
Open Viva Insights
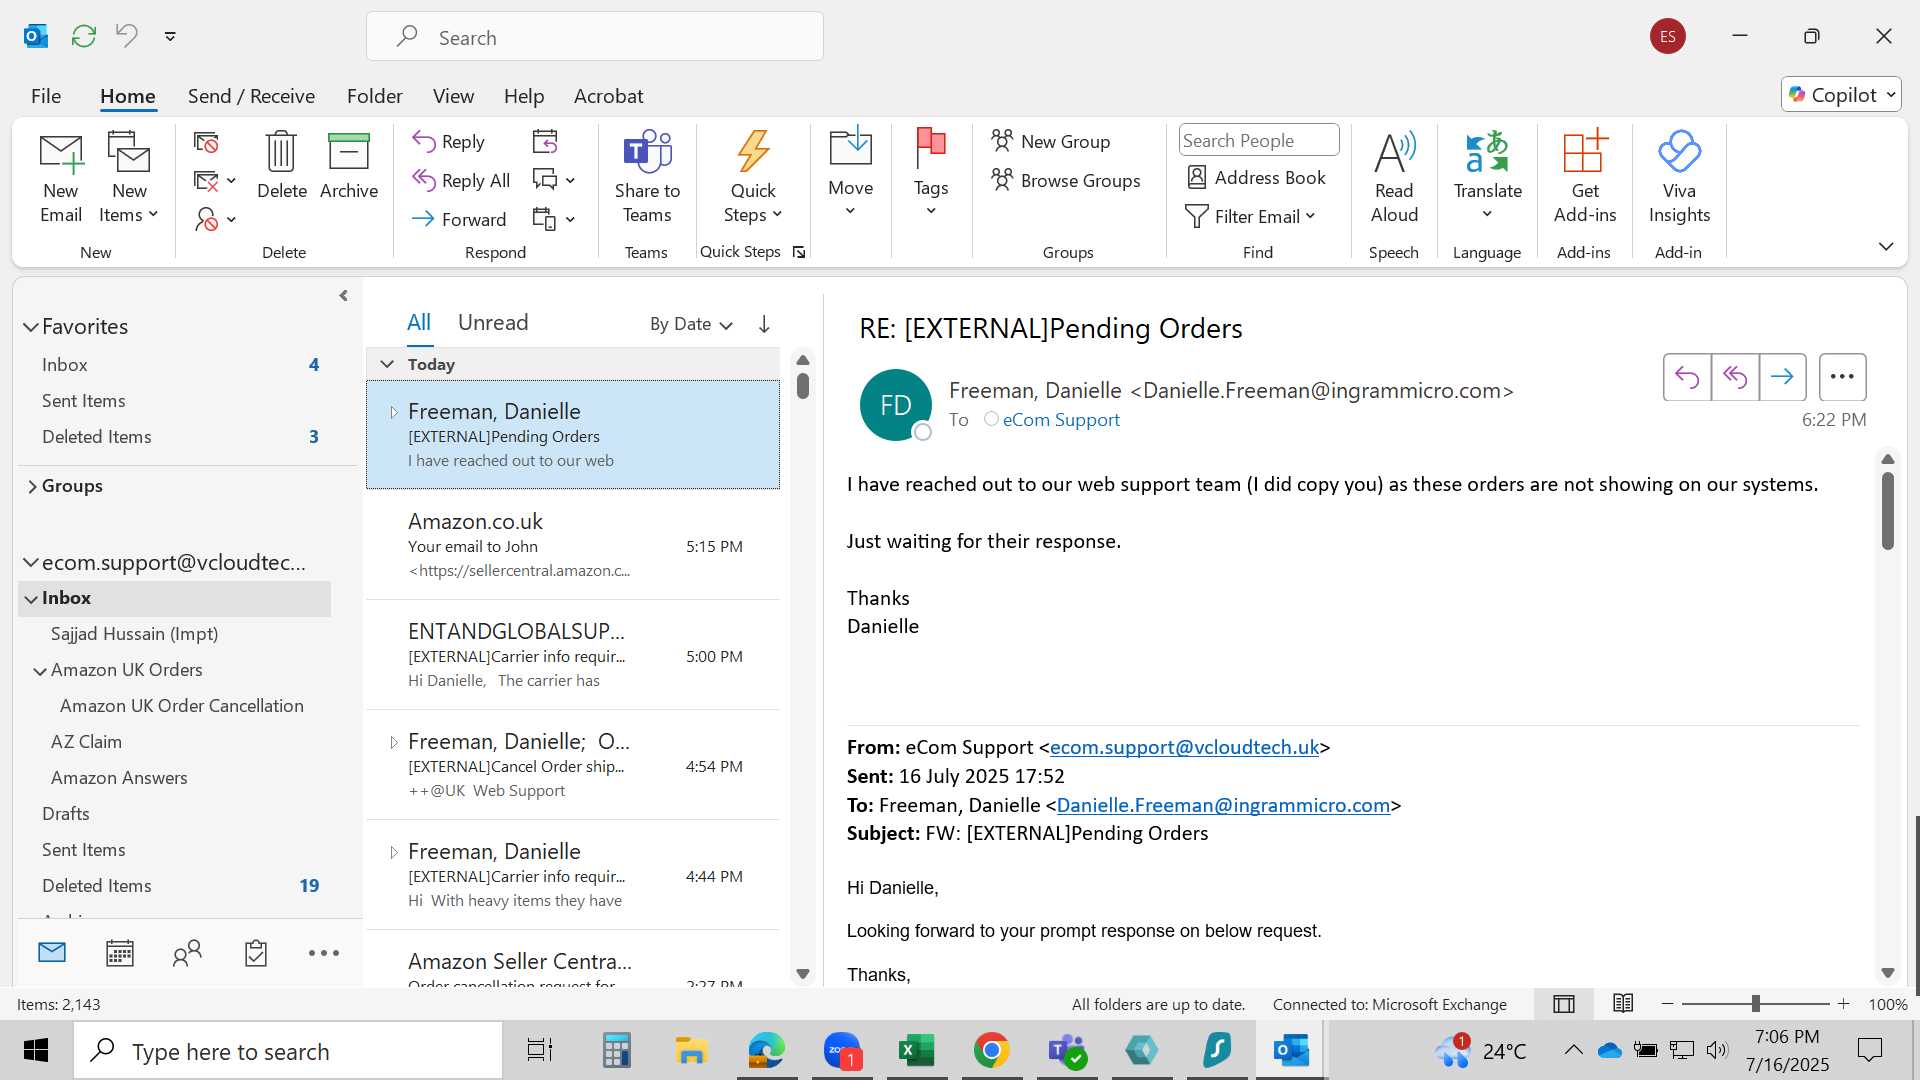coord(1679,178)
